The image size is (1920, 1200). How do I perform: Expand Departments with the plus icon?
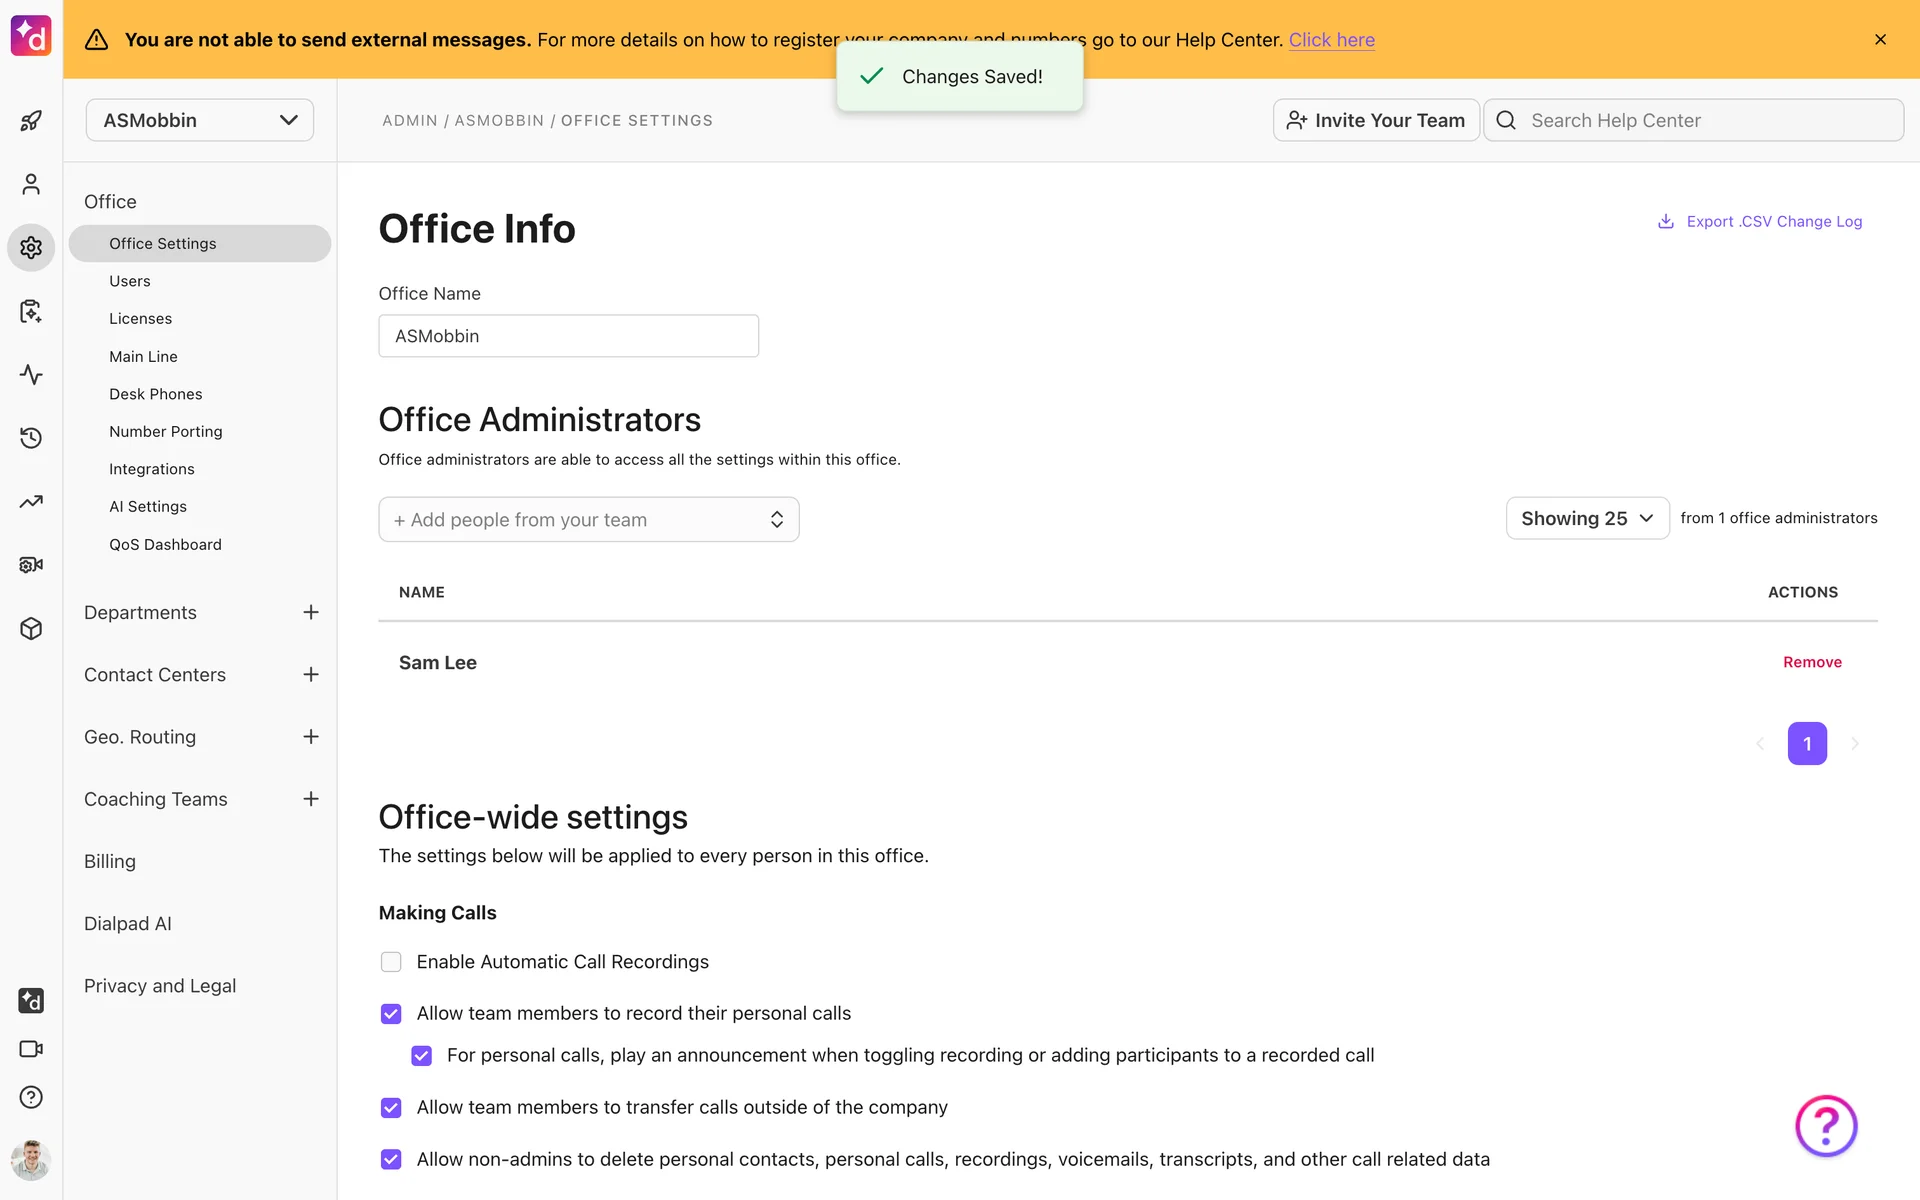tap(311, 612)
